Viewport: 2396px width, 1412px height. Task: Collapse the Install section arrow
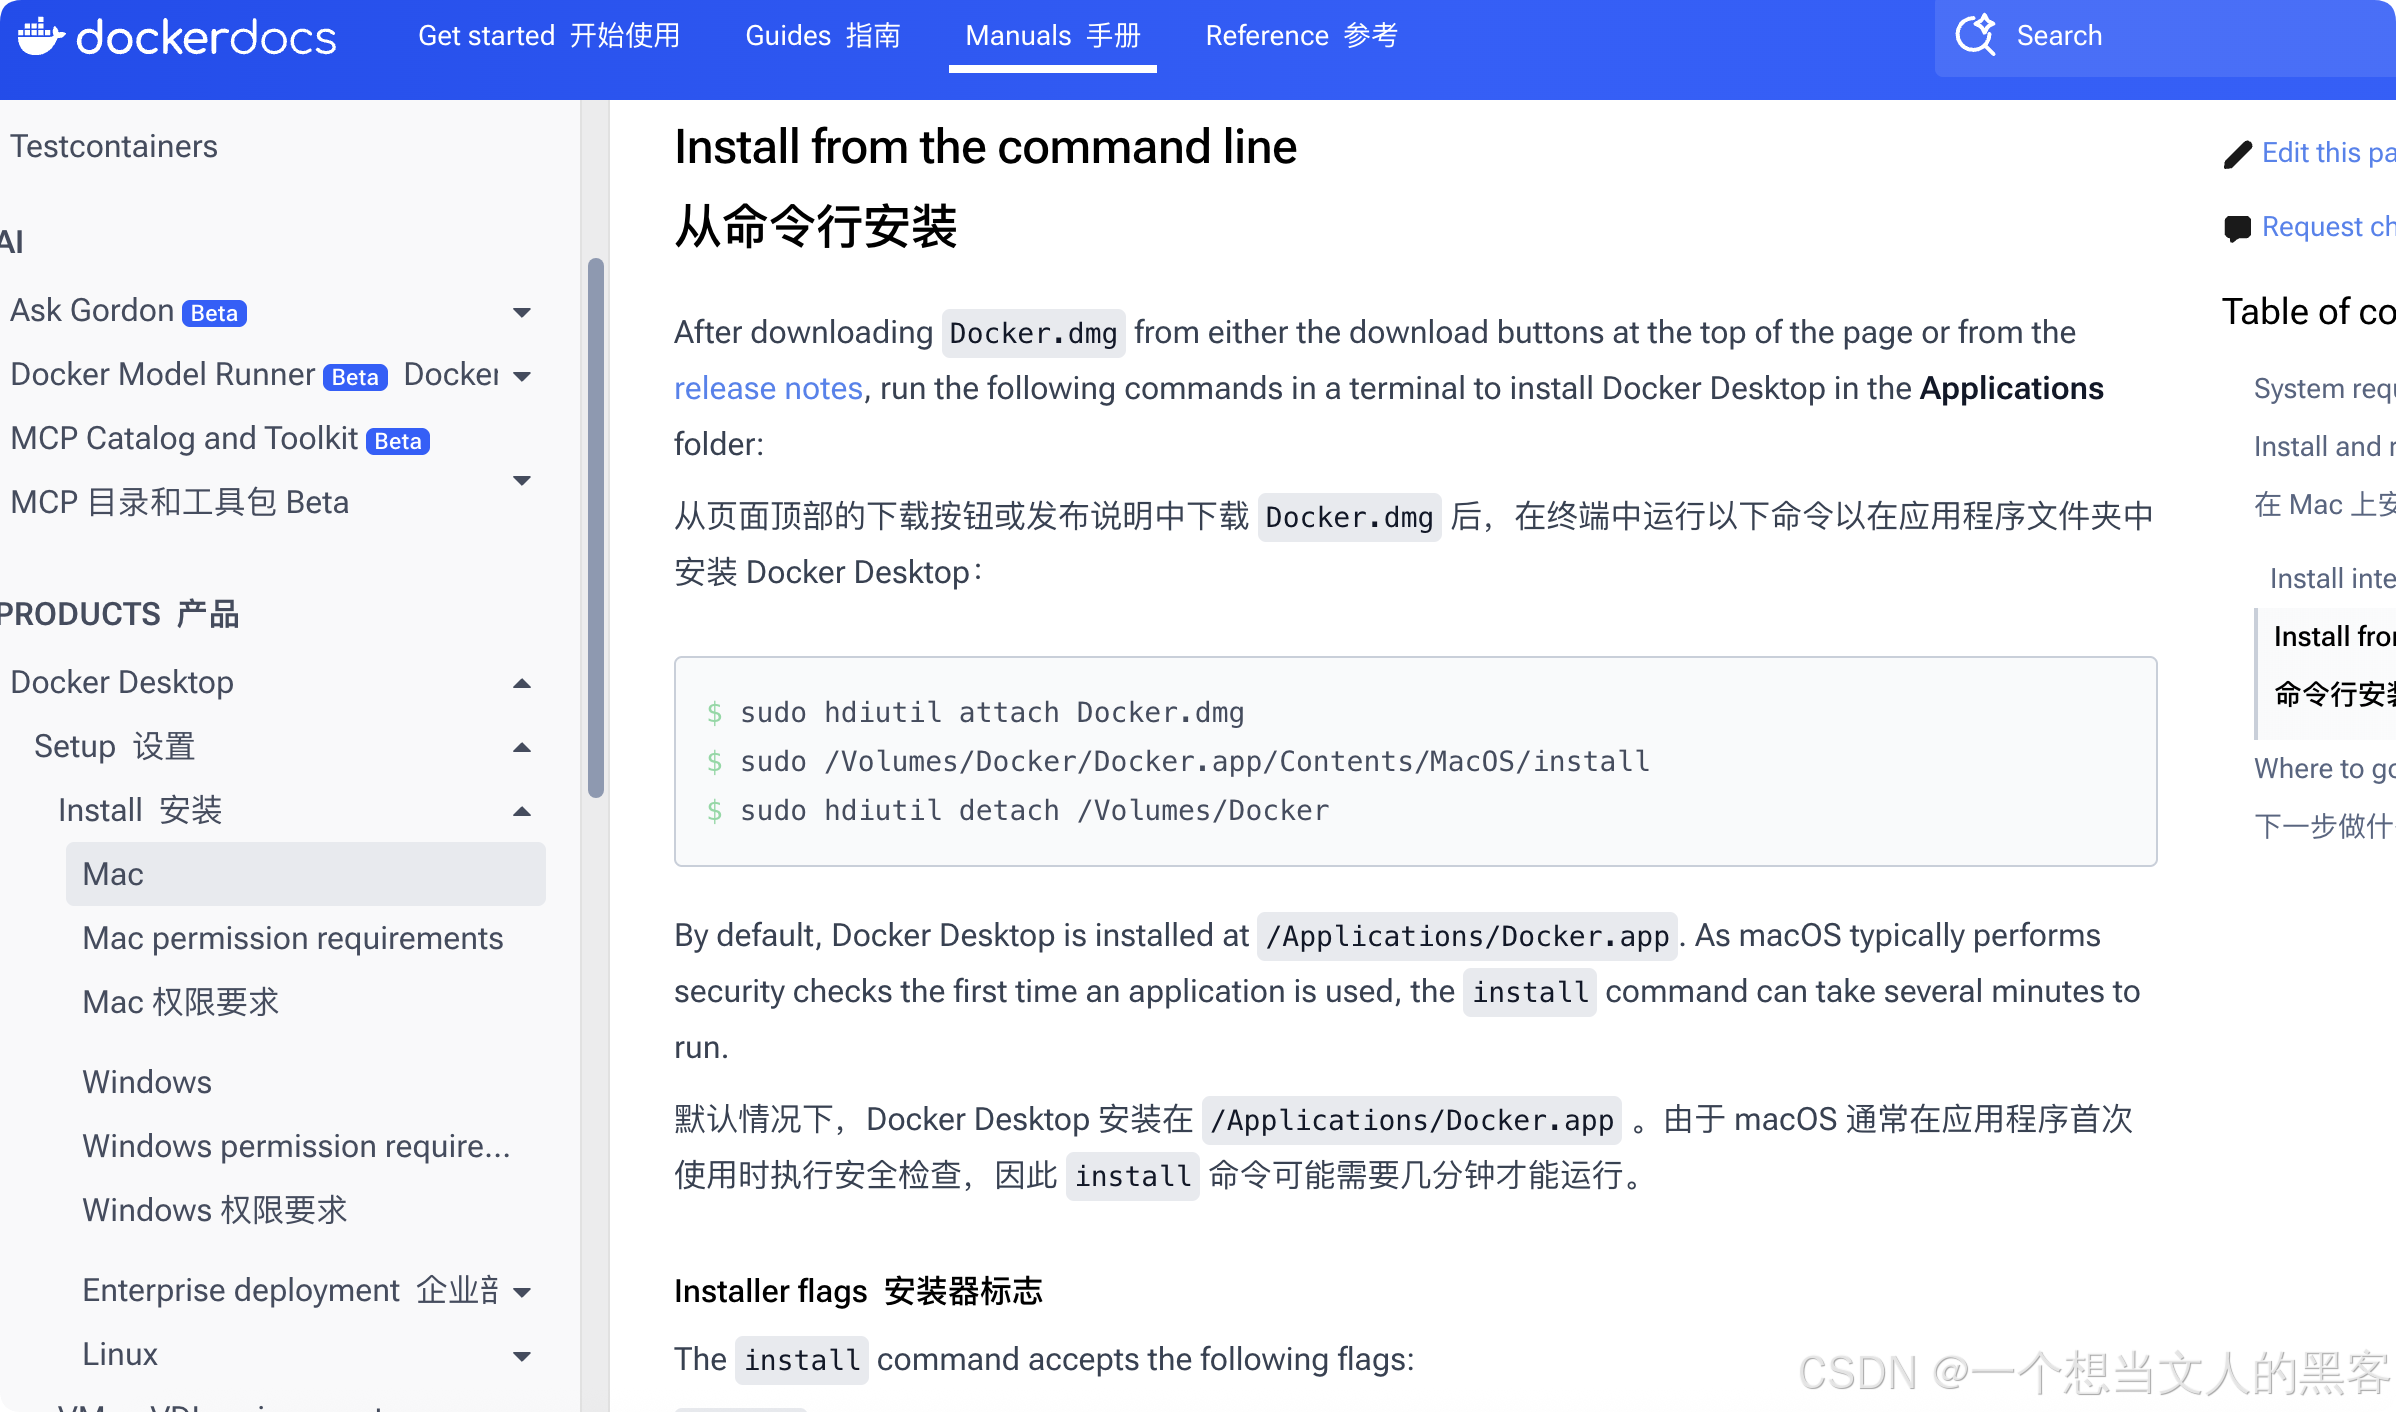pos(522,812)
